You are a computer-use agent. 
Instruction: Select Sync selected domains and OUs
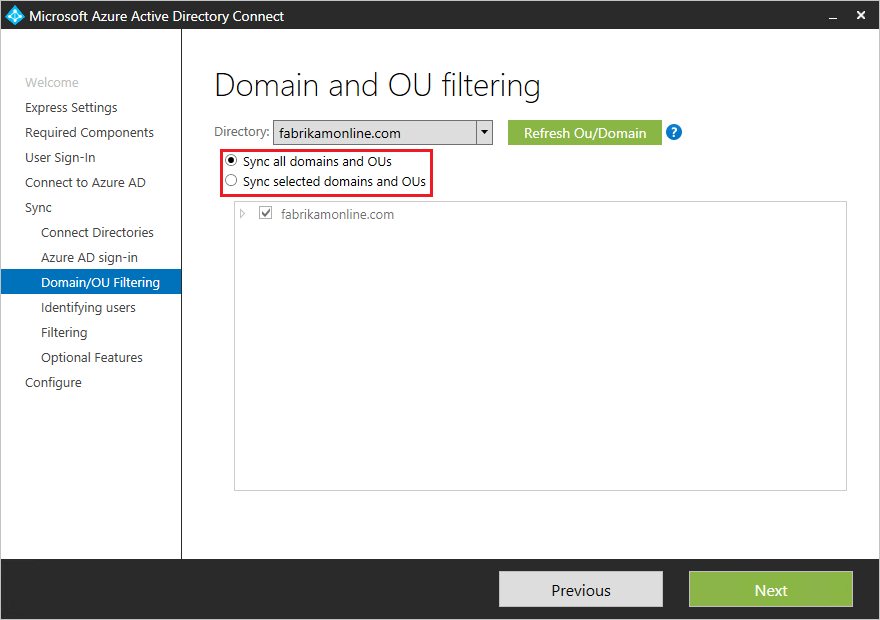232,181
